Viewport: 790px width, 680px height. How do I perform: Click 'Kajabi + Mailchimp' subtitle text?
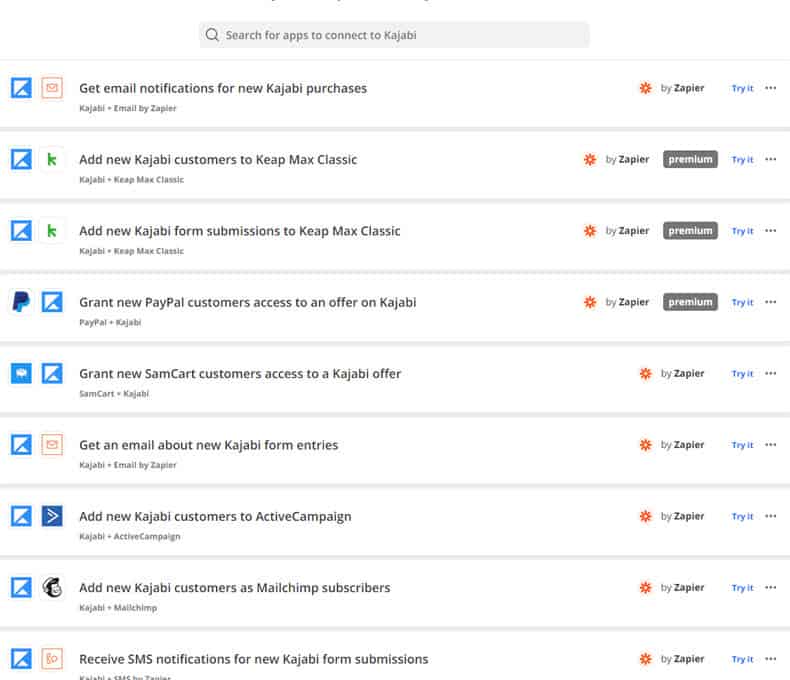click(x=118, y=608)
